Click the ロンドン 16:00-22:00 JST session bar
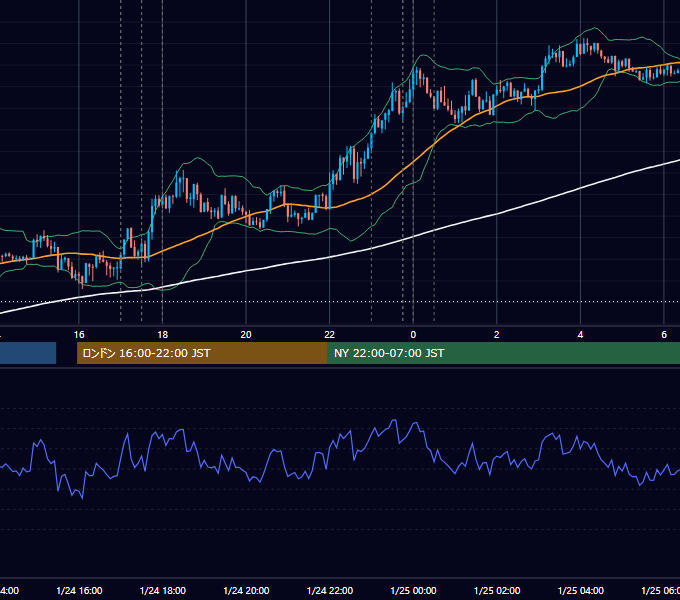Screen dimensions: 680x600 (x=202, y=353)
